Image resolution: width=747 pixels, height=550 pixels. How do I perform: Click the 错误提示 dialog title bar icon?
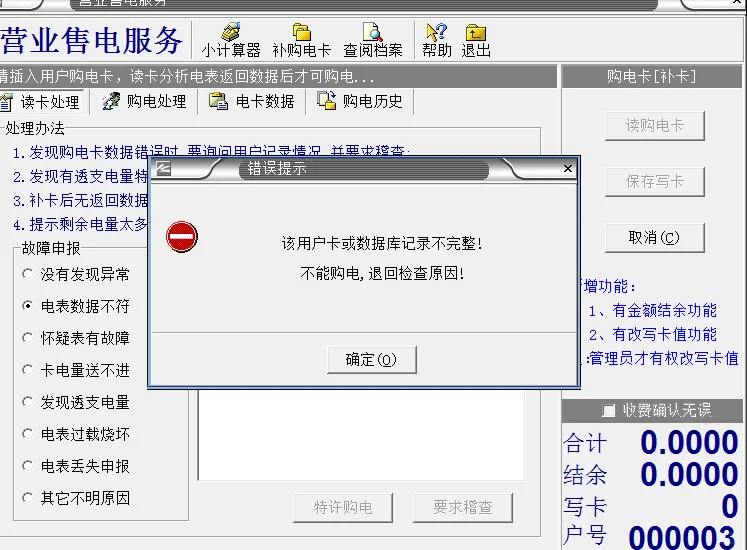[164, 168]
